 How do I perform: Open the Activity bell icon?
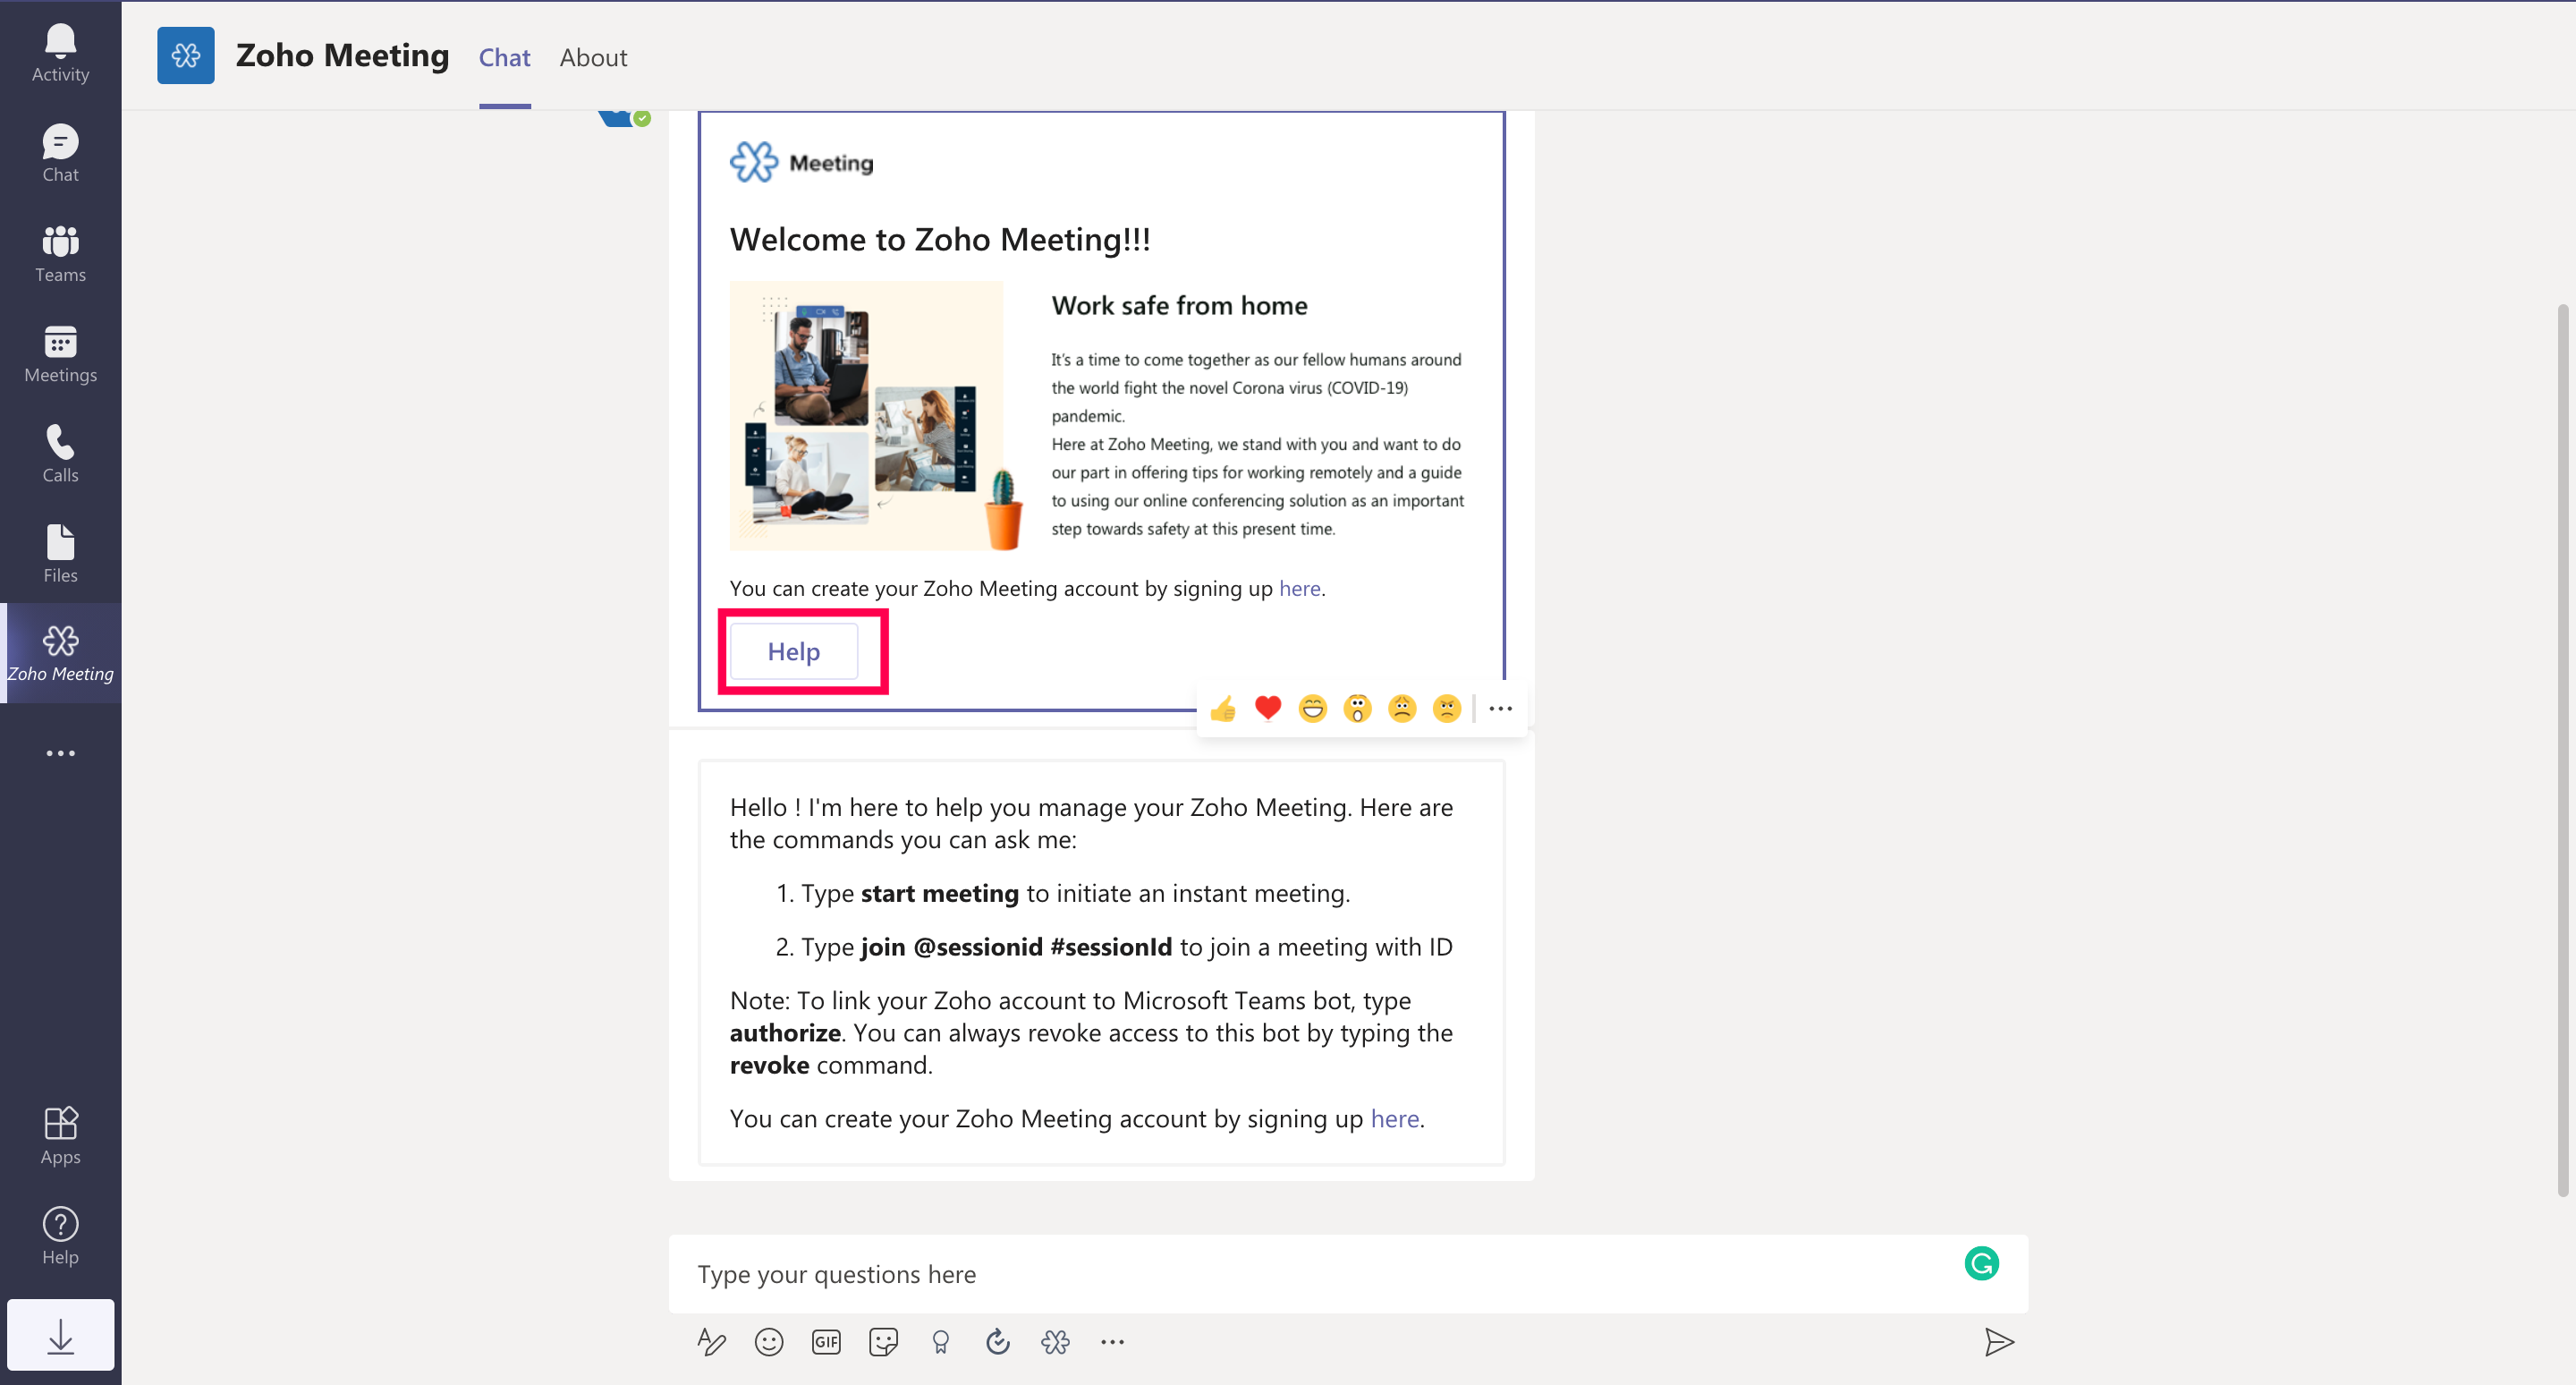(60, 53)
